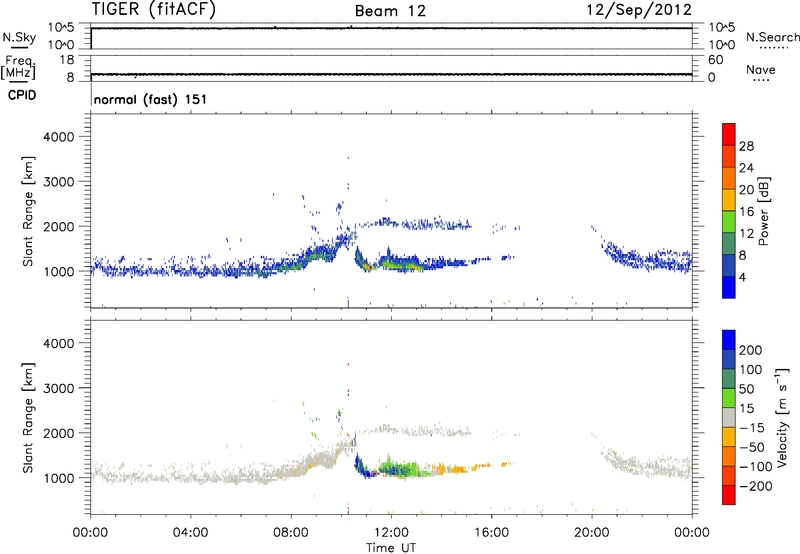Click the '04:00' time axis label

pyautogui.click(x=191, y=533)
